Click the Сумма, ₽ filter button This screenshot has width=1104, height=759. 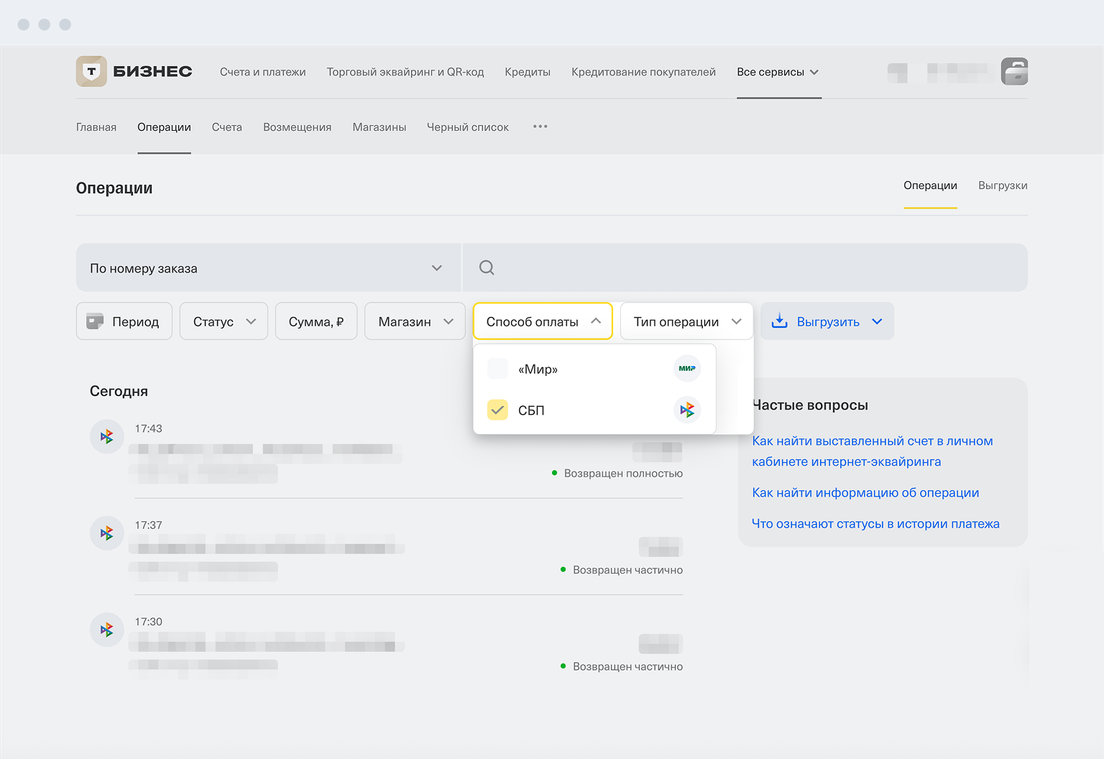(x=316, y=322)
